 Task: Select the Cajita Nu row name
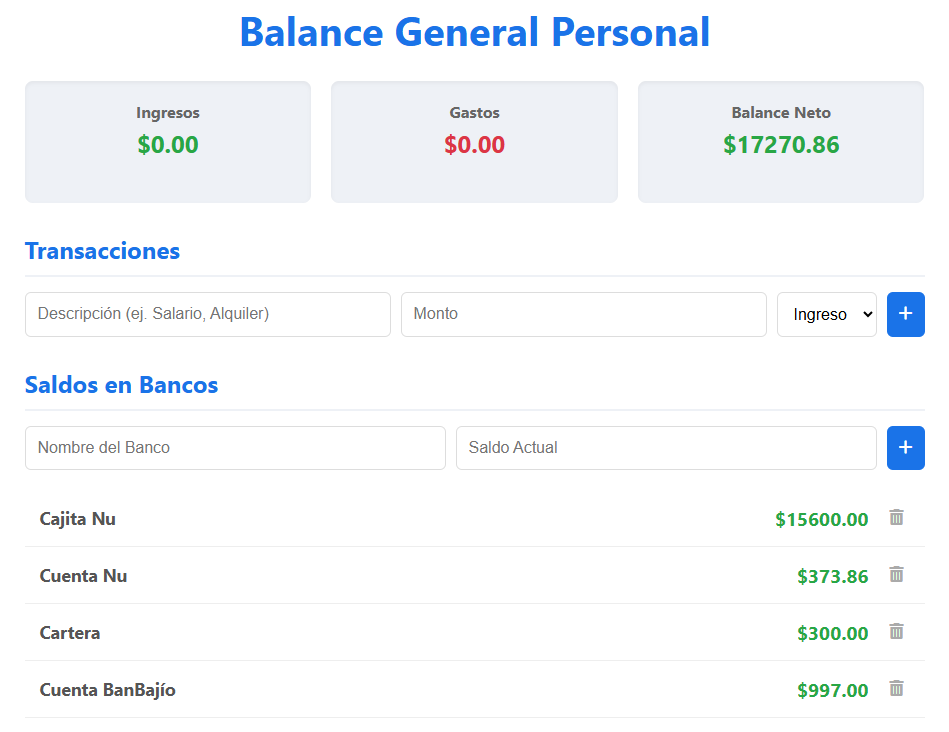point(78,519)
